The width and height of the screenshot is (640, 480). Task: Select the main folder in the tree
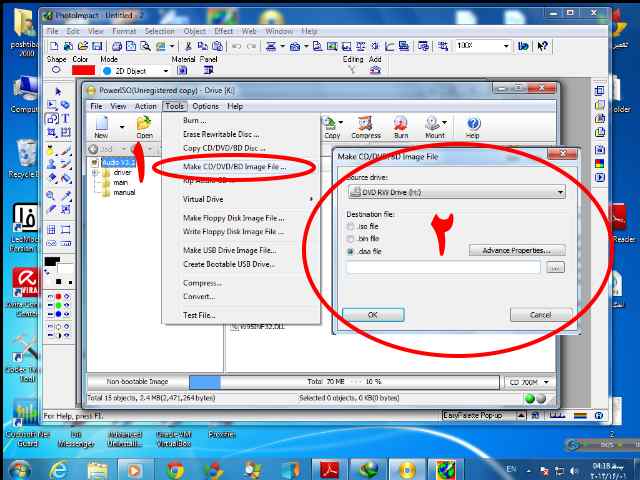point(120,182)
